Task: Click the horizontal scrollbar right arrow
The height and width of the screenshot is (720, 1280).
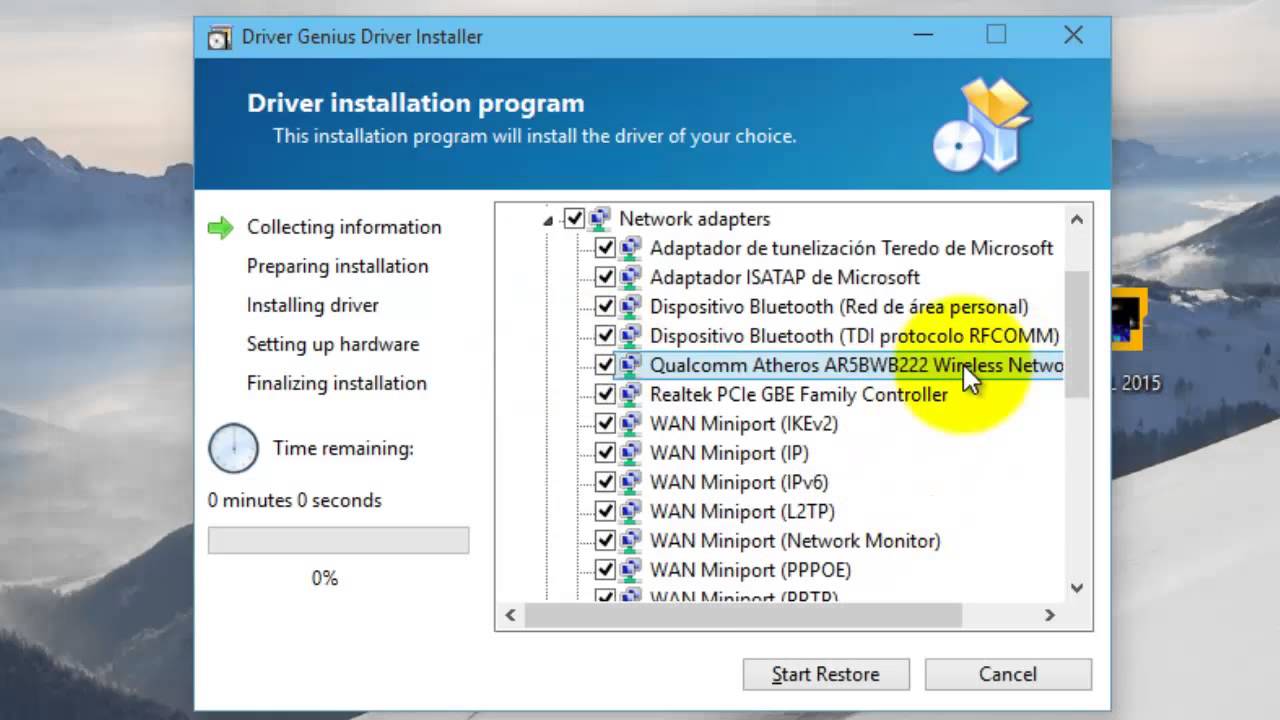Action: click(1050, 615)
